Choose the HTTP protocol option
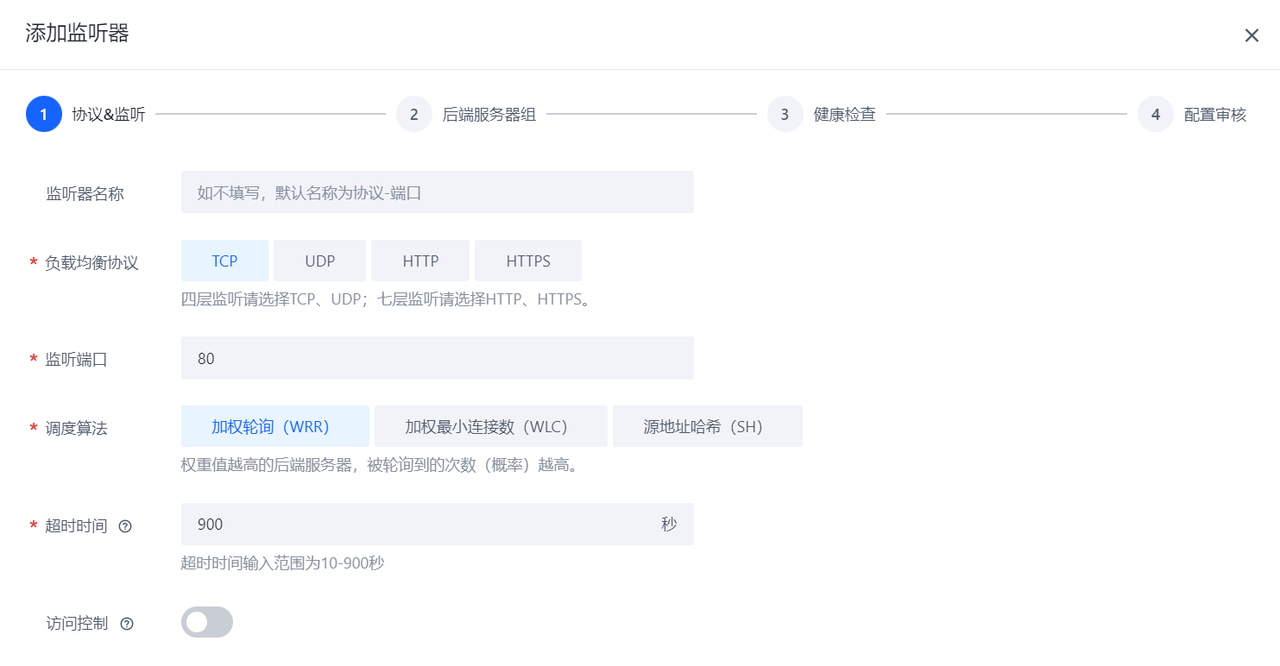 coord(421,261)
